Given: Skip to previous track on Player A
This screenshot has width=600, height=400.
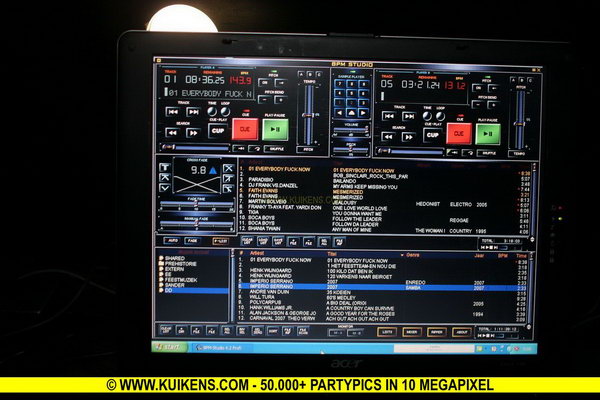Looking at the screenshot, I should 172,112.
